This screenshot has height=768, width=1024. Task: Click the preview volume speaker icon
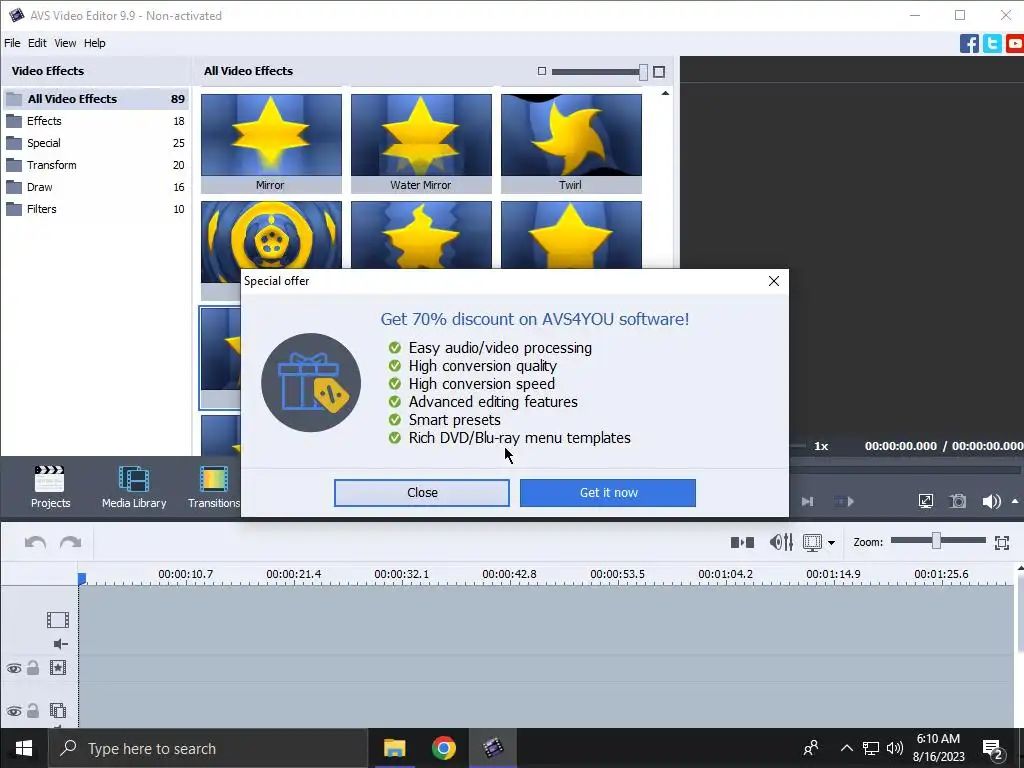pos(991,501)
